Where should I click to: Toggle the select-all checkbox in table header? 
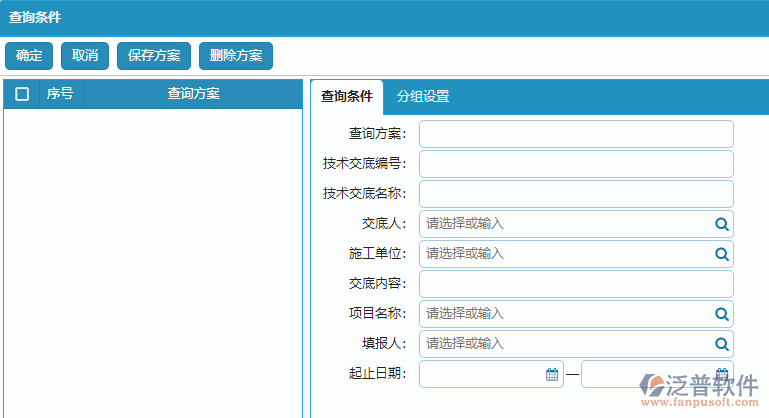click(x=22, y=94)
